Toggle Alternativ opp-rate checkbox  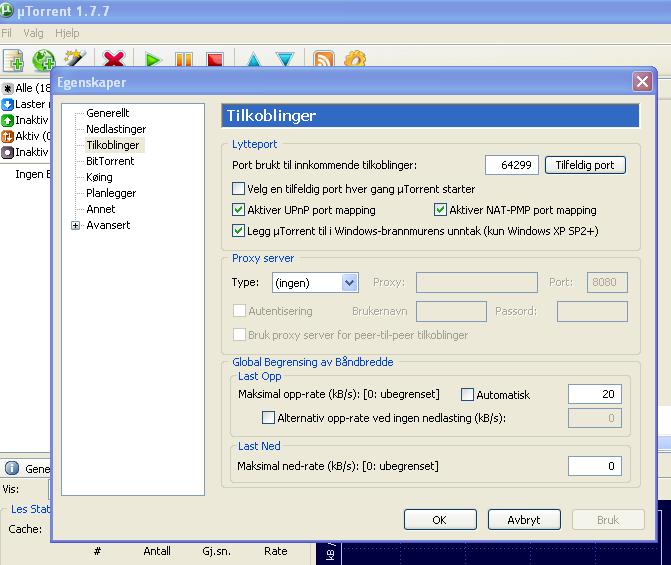[268, 417]
